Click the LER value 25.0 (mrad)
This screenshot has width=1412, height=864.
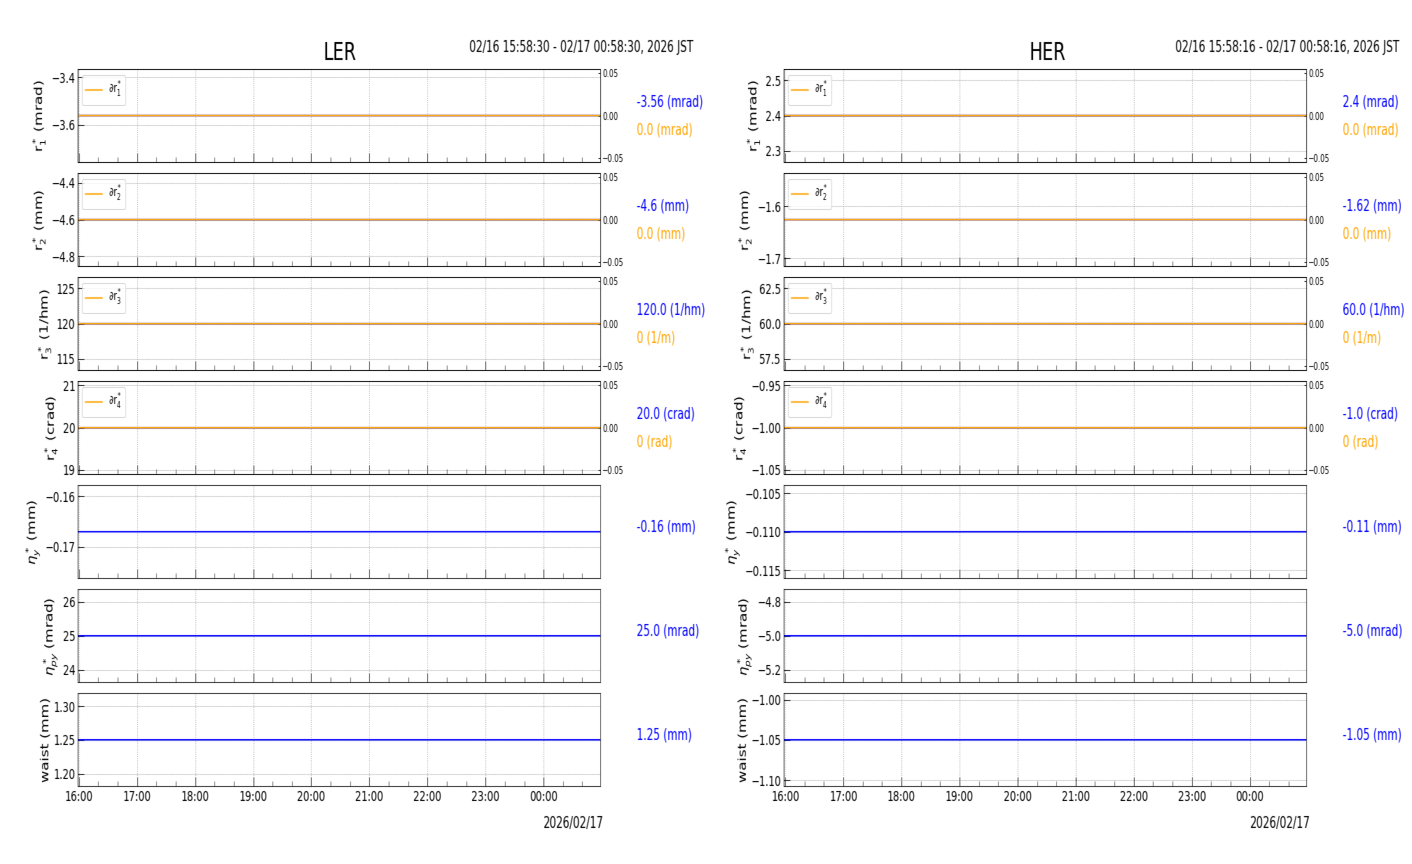click(x=668, y=631)
